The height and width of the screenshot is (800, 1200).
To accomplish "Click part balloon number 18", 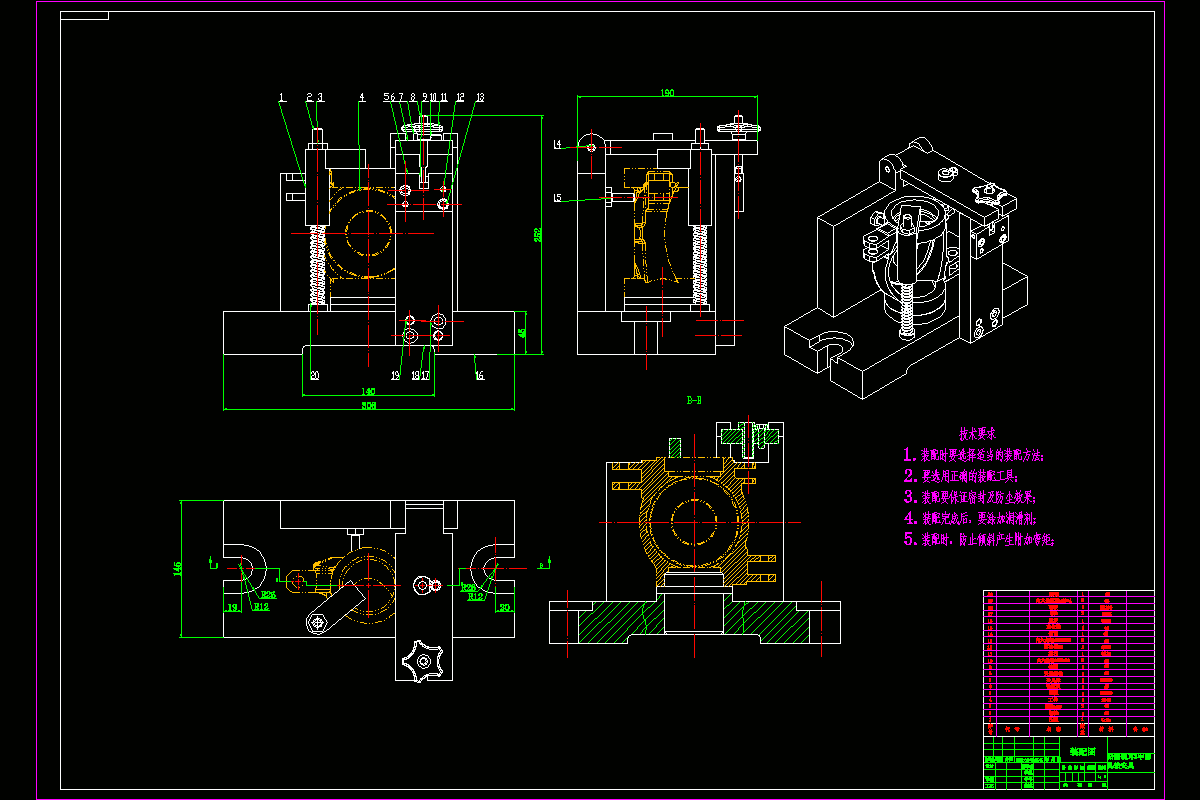I will [x=416, y=376].
